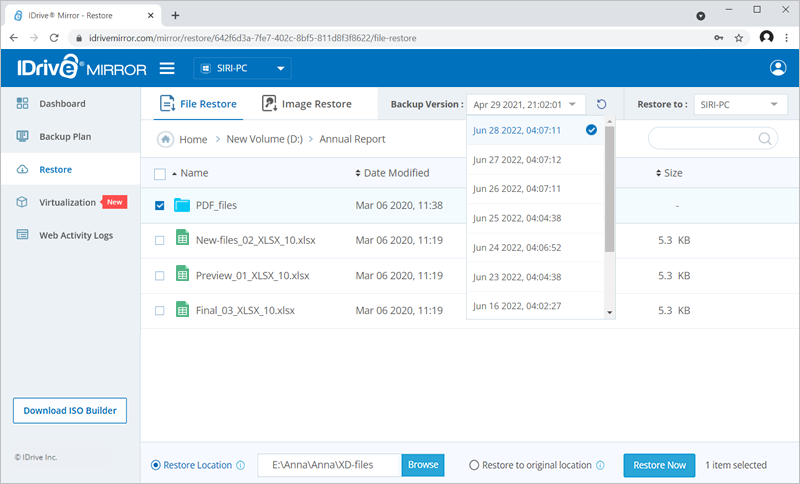Open the Chrome three-dot menu
This screenshot has height=484, width=800.
pyautogui.click(x=786, y=38)
